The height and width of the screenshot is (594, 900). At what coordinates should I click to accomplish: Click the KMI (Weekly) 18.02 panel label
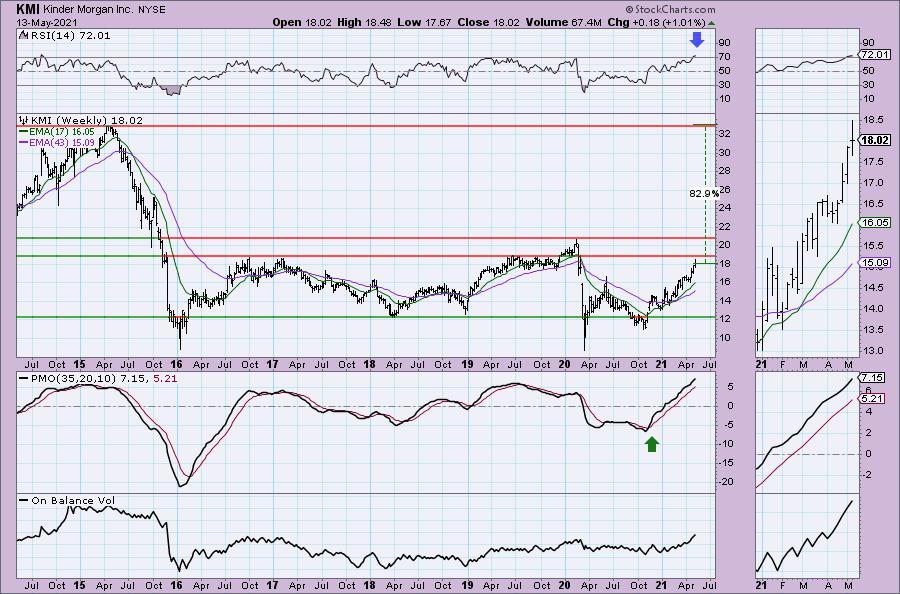click(x=86, y=121)
